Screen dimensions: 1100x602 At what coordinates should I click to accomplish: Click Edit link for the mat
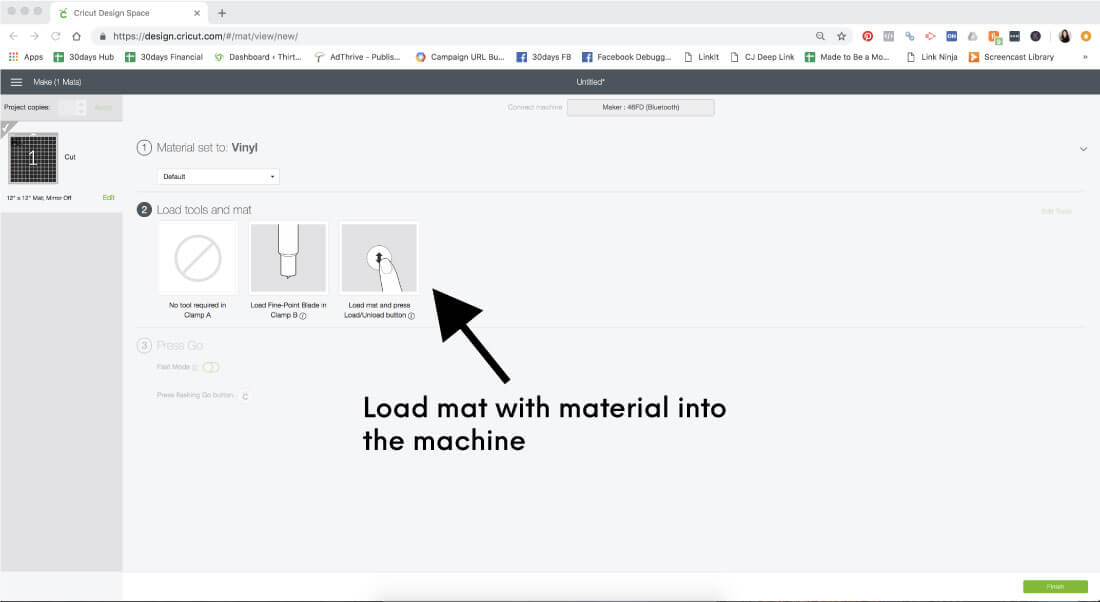click(108, 198)
